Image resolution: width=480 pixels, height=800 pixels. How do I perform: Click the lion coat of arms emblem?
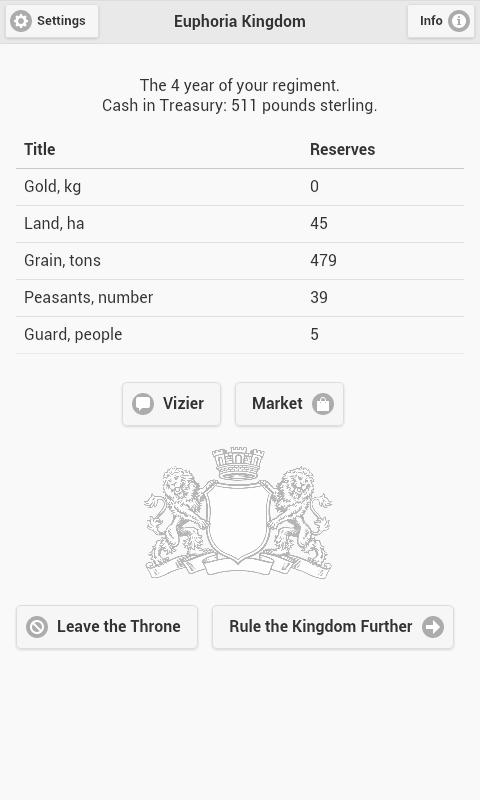click(238, 513)
